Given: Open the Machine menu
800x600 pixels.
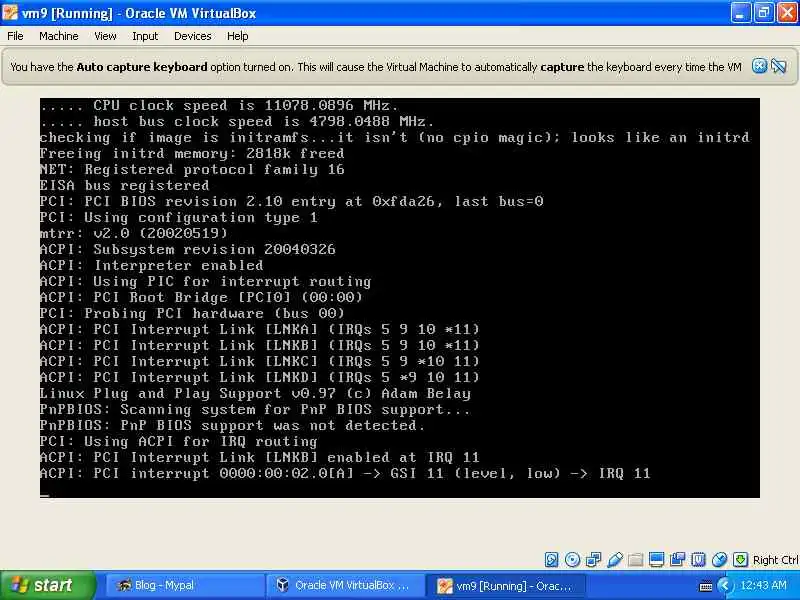Looking at the screenshot, I should click(59, 36).
